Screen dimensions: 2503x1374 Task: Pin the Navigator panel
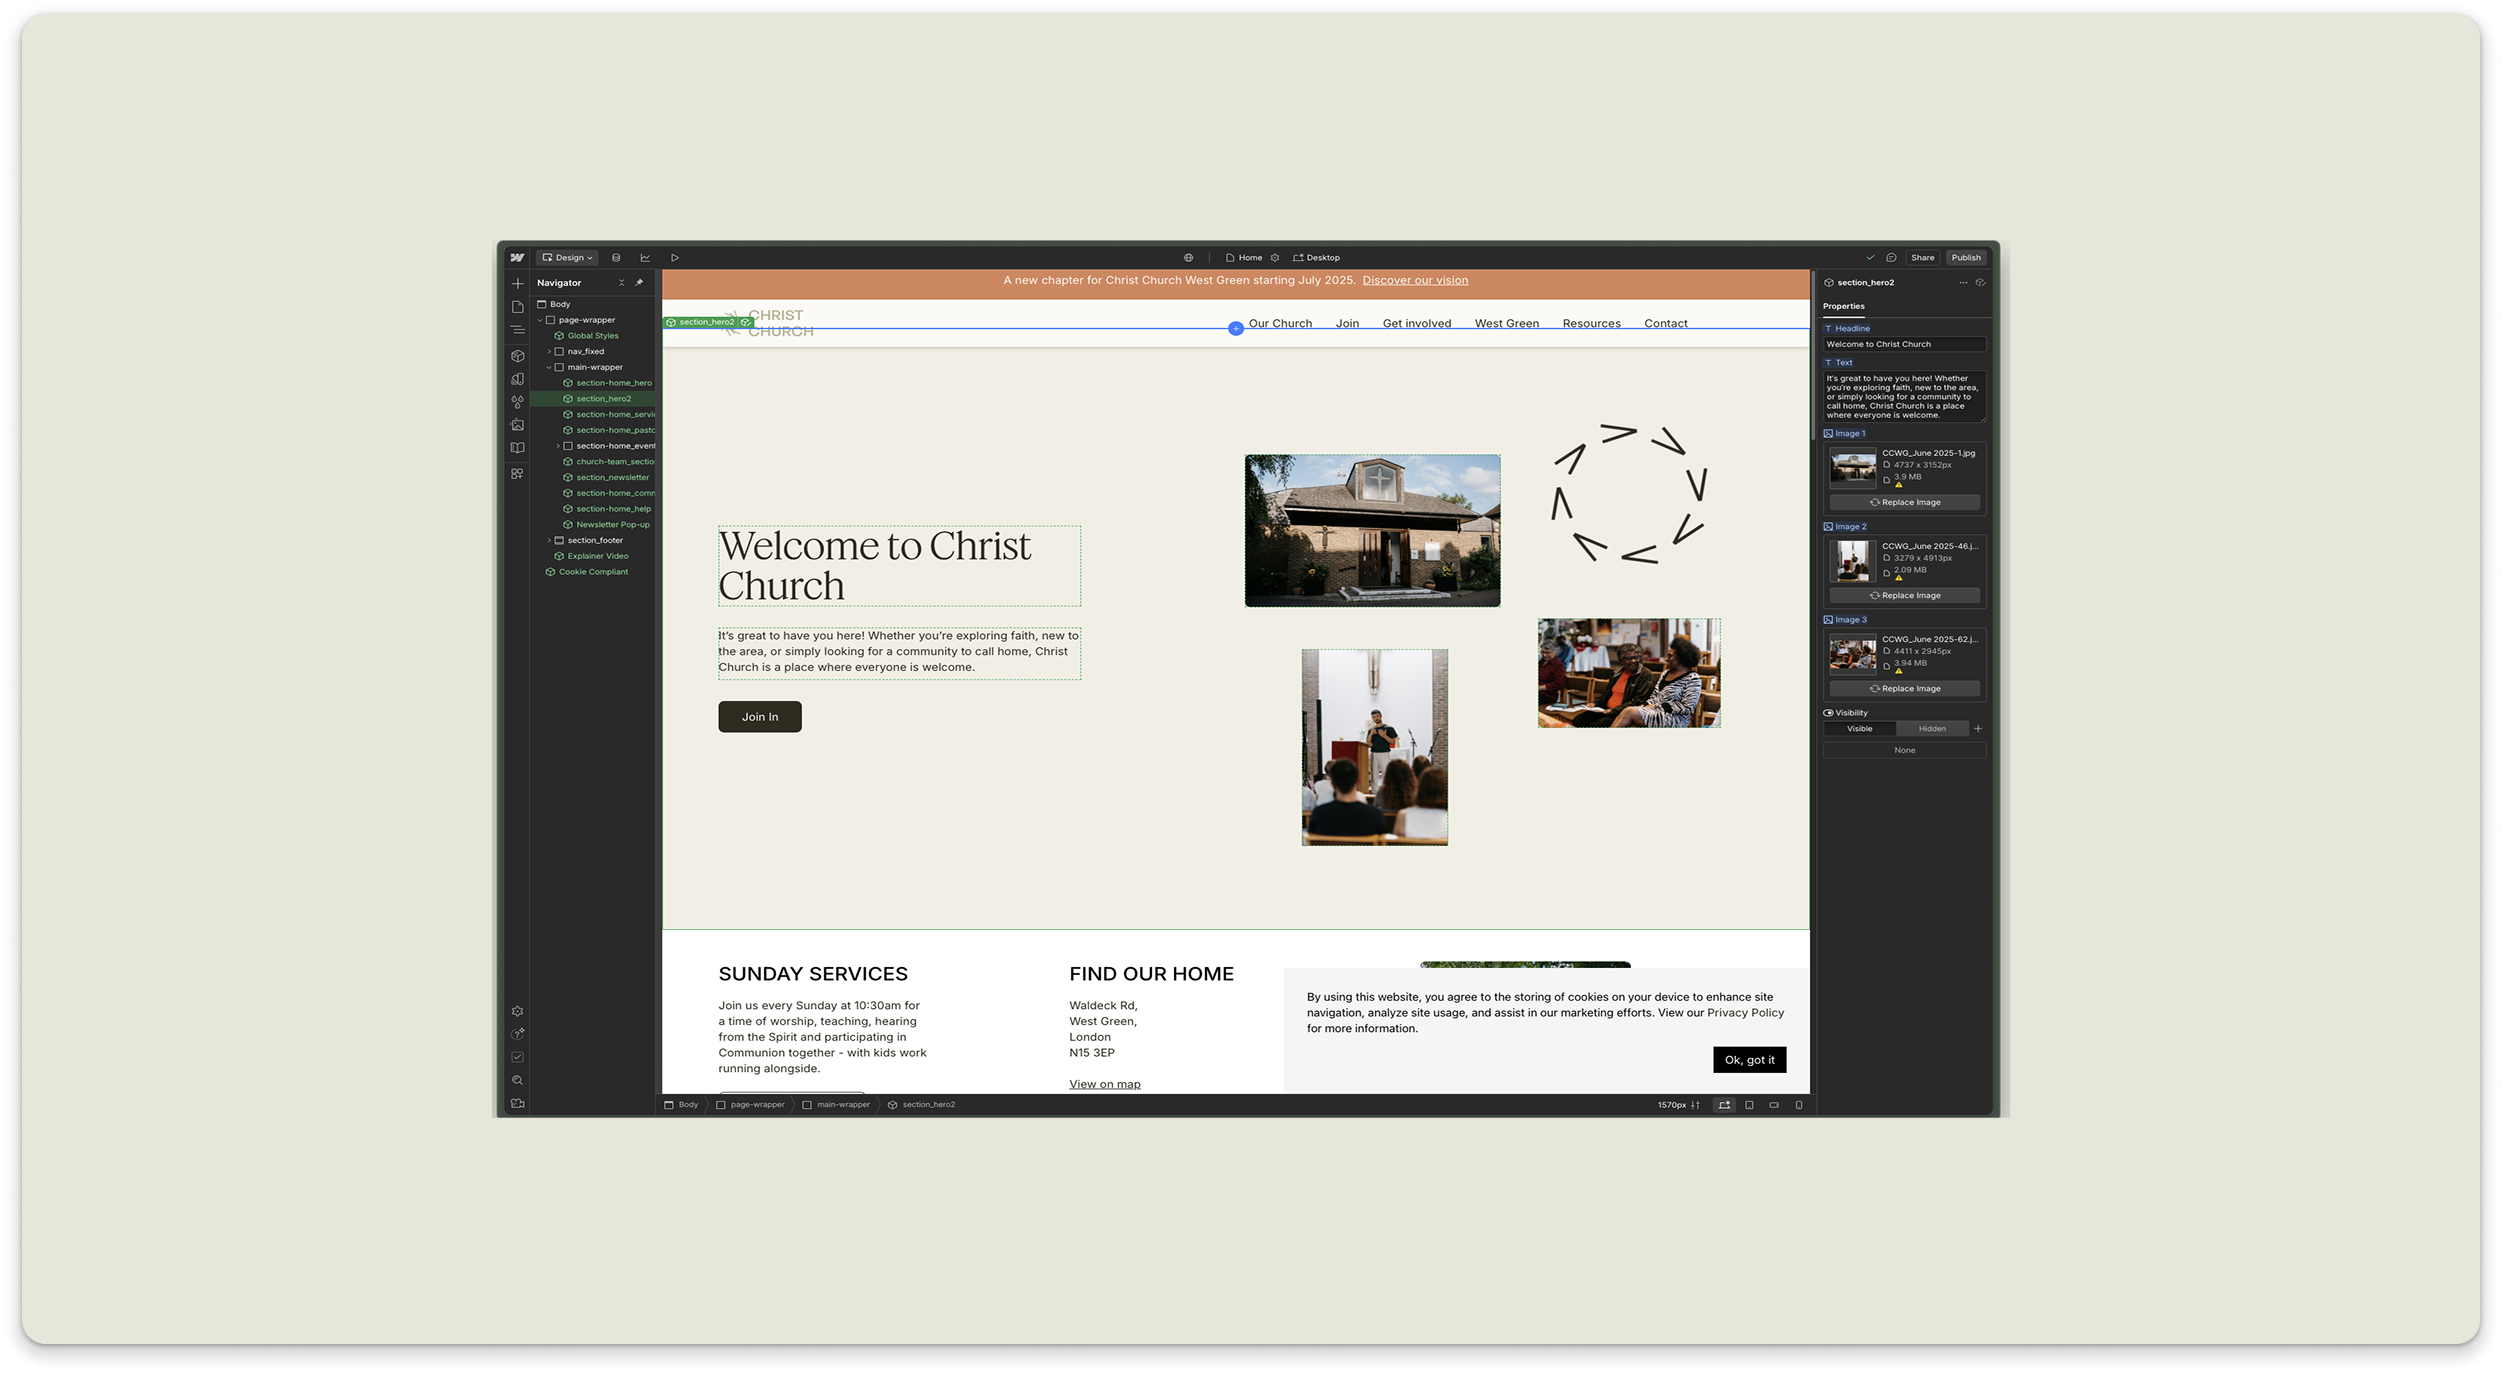click(639, 283)
